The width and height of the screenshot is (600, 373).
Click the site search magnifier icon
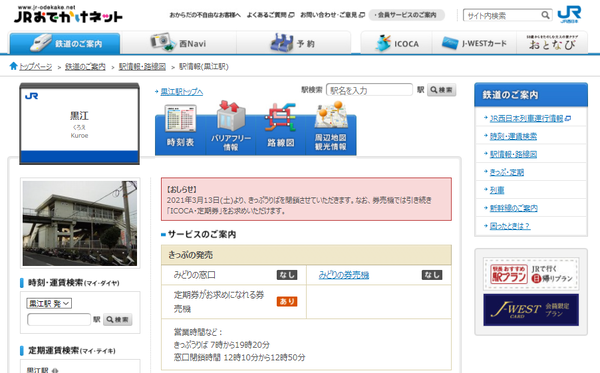pos(545,15)
